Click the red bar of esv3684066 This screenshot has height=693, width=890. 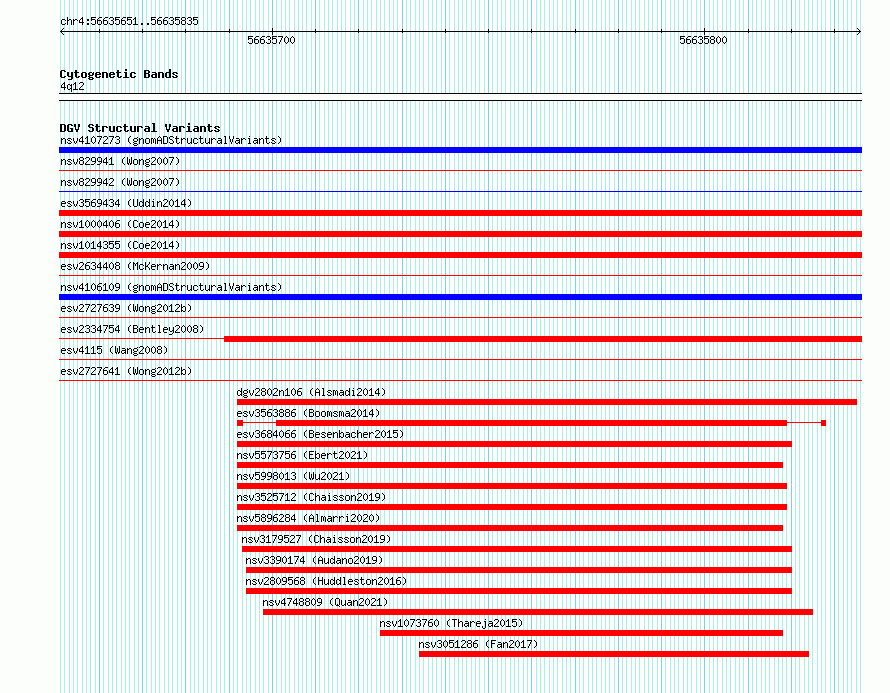[514, 444]
